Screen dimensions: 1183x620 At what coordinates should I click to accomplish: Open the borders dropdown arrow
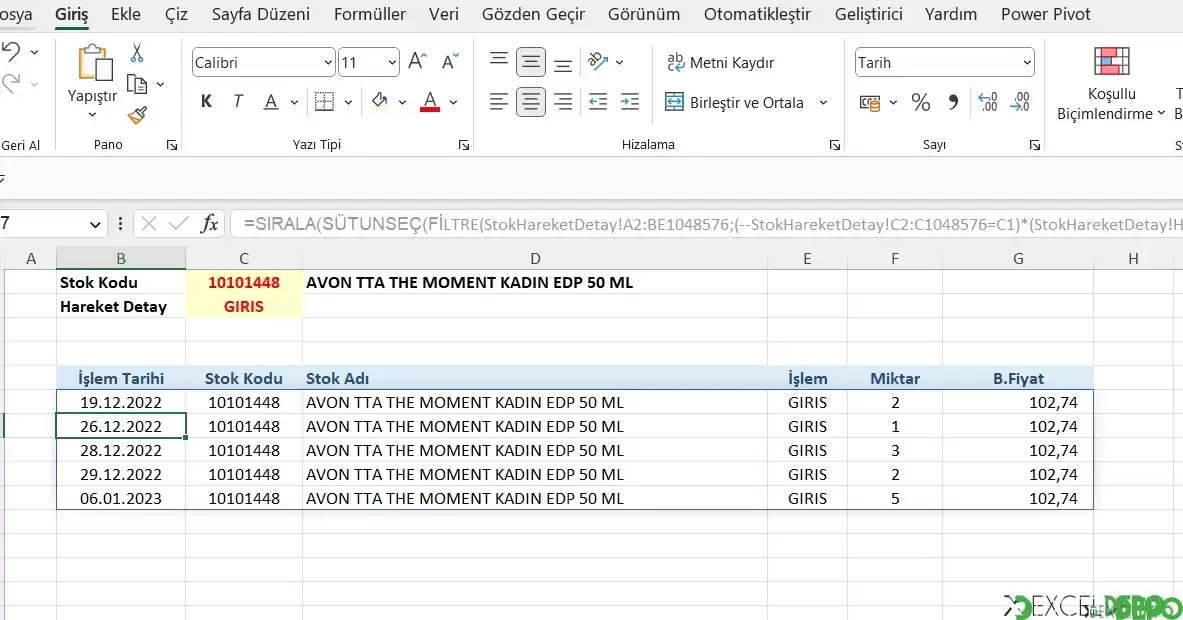(x=348, y=103)
